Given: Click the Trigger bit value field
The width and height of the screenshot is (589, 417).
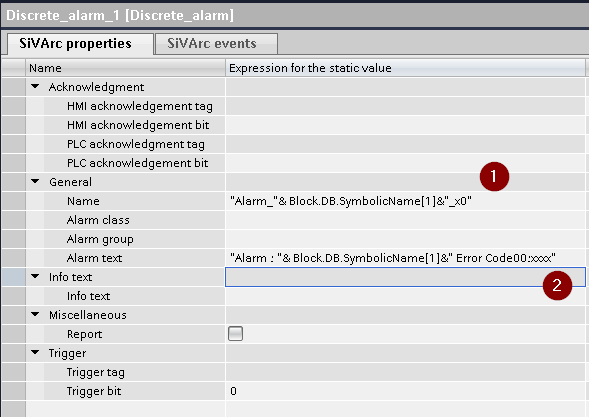Looking at the screenshot, I should point(405,391).
